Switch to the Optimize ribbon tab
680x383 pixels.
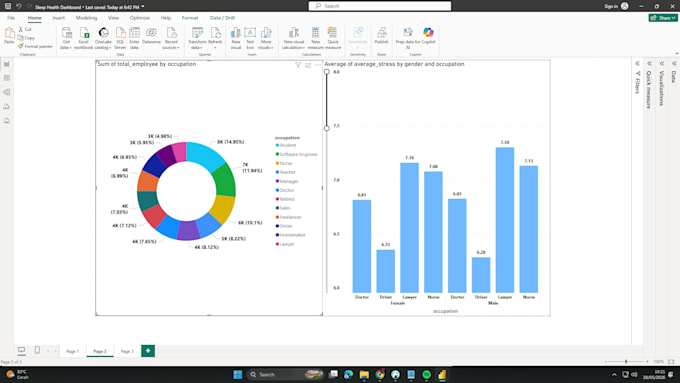(x=140, y=18)
